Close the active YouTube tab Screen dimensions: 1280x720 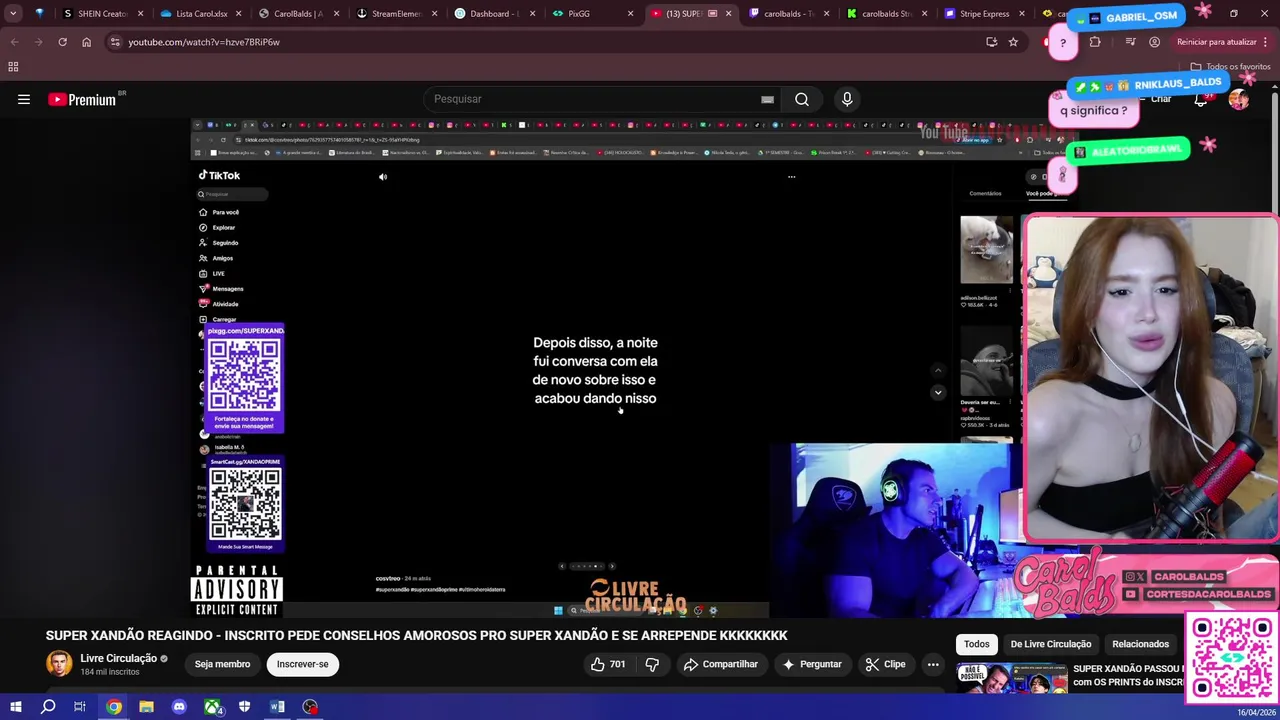tap(728, 14)
